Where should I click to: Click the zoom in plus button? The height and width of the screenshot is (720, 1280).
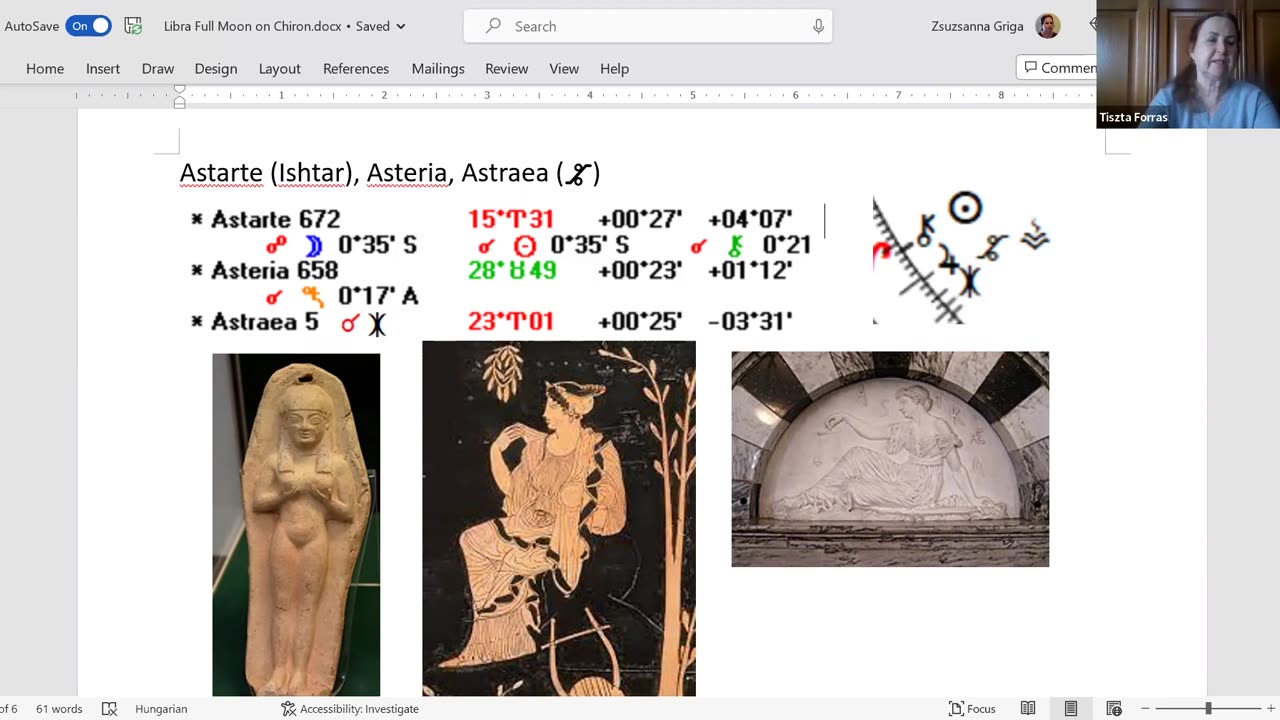click(x=1271, y=709)
